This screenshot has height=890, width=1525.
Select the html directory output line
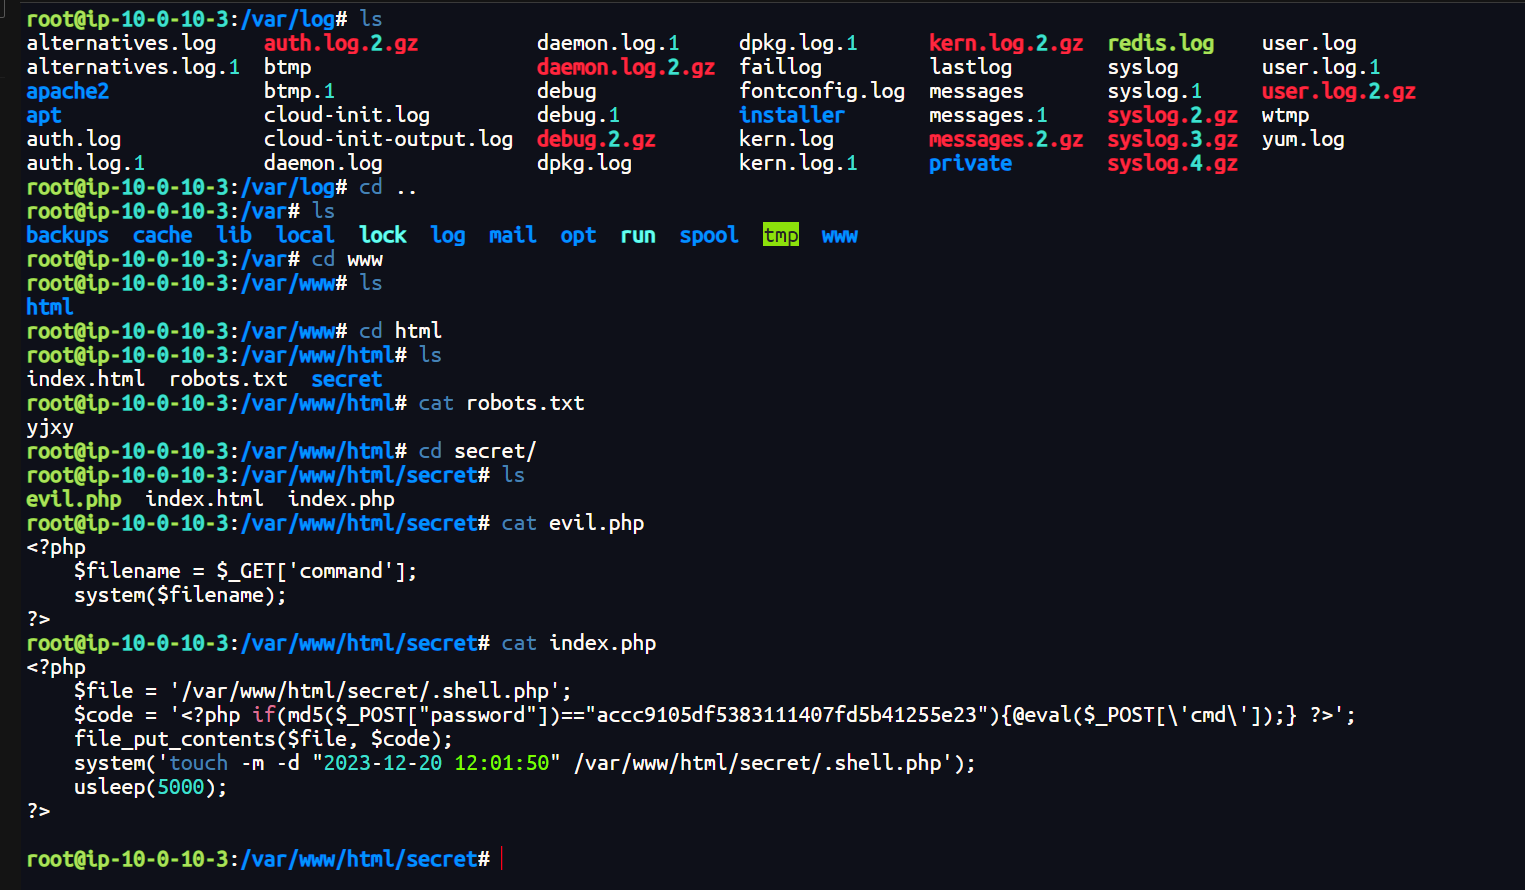(50, 307)
